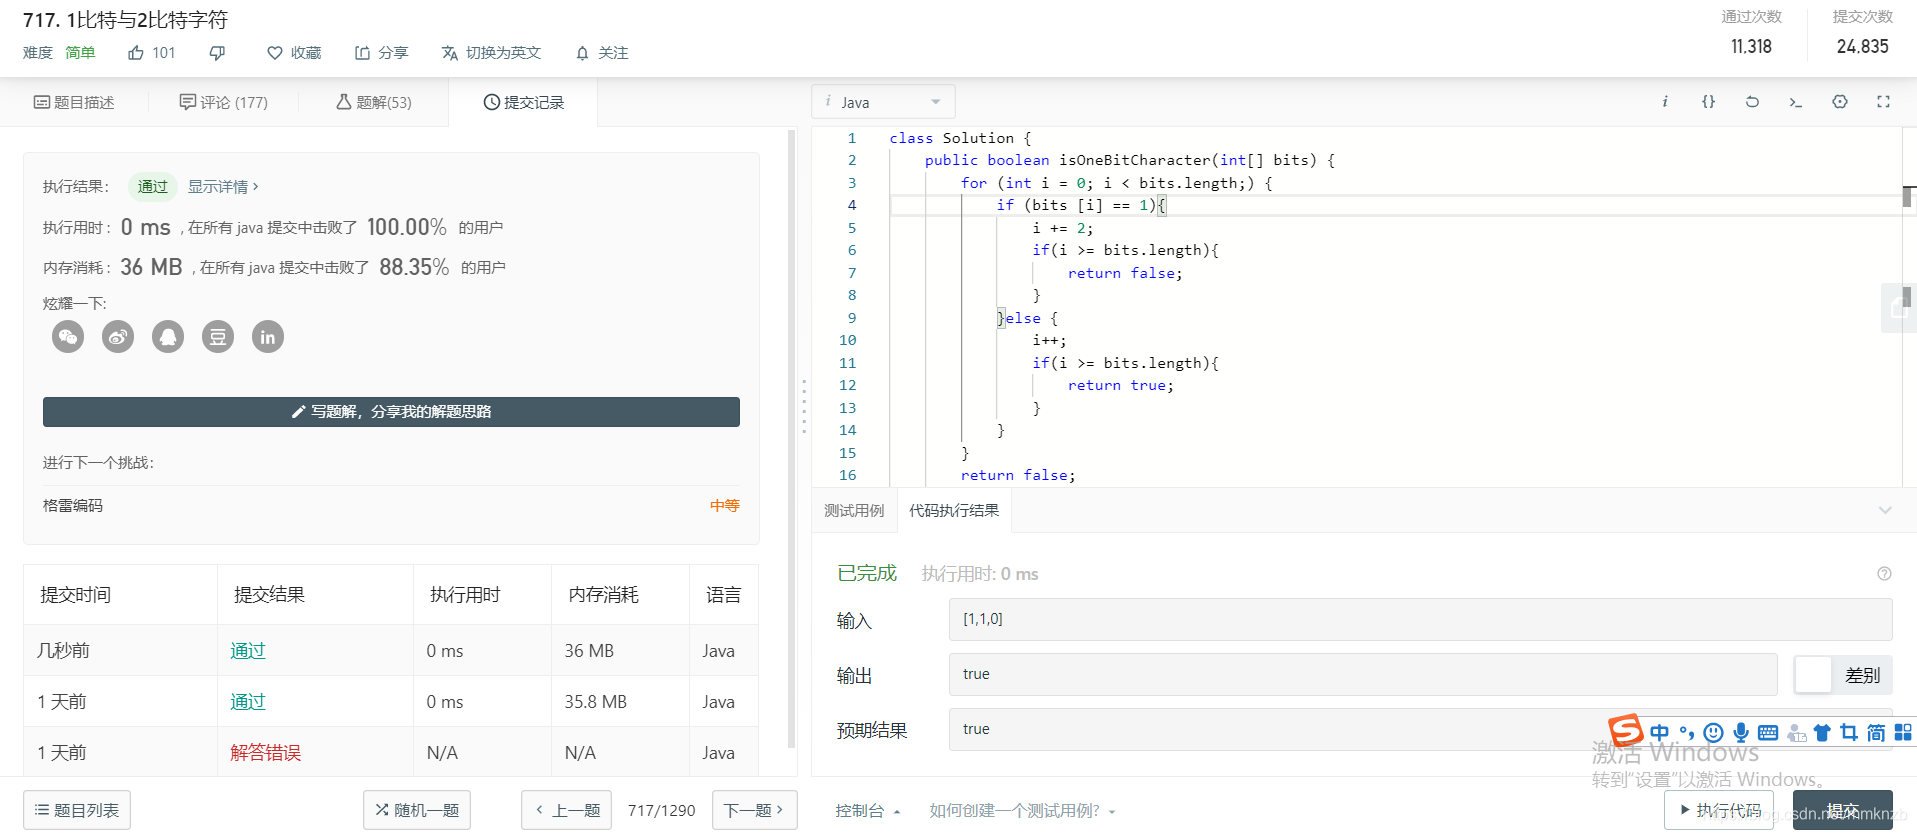Open the 解答错误 submission result
The height and width of the screenshot is (833, 1917).
click(x=265, y=753)
